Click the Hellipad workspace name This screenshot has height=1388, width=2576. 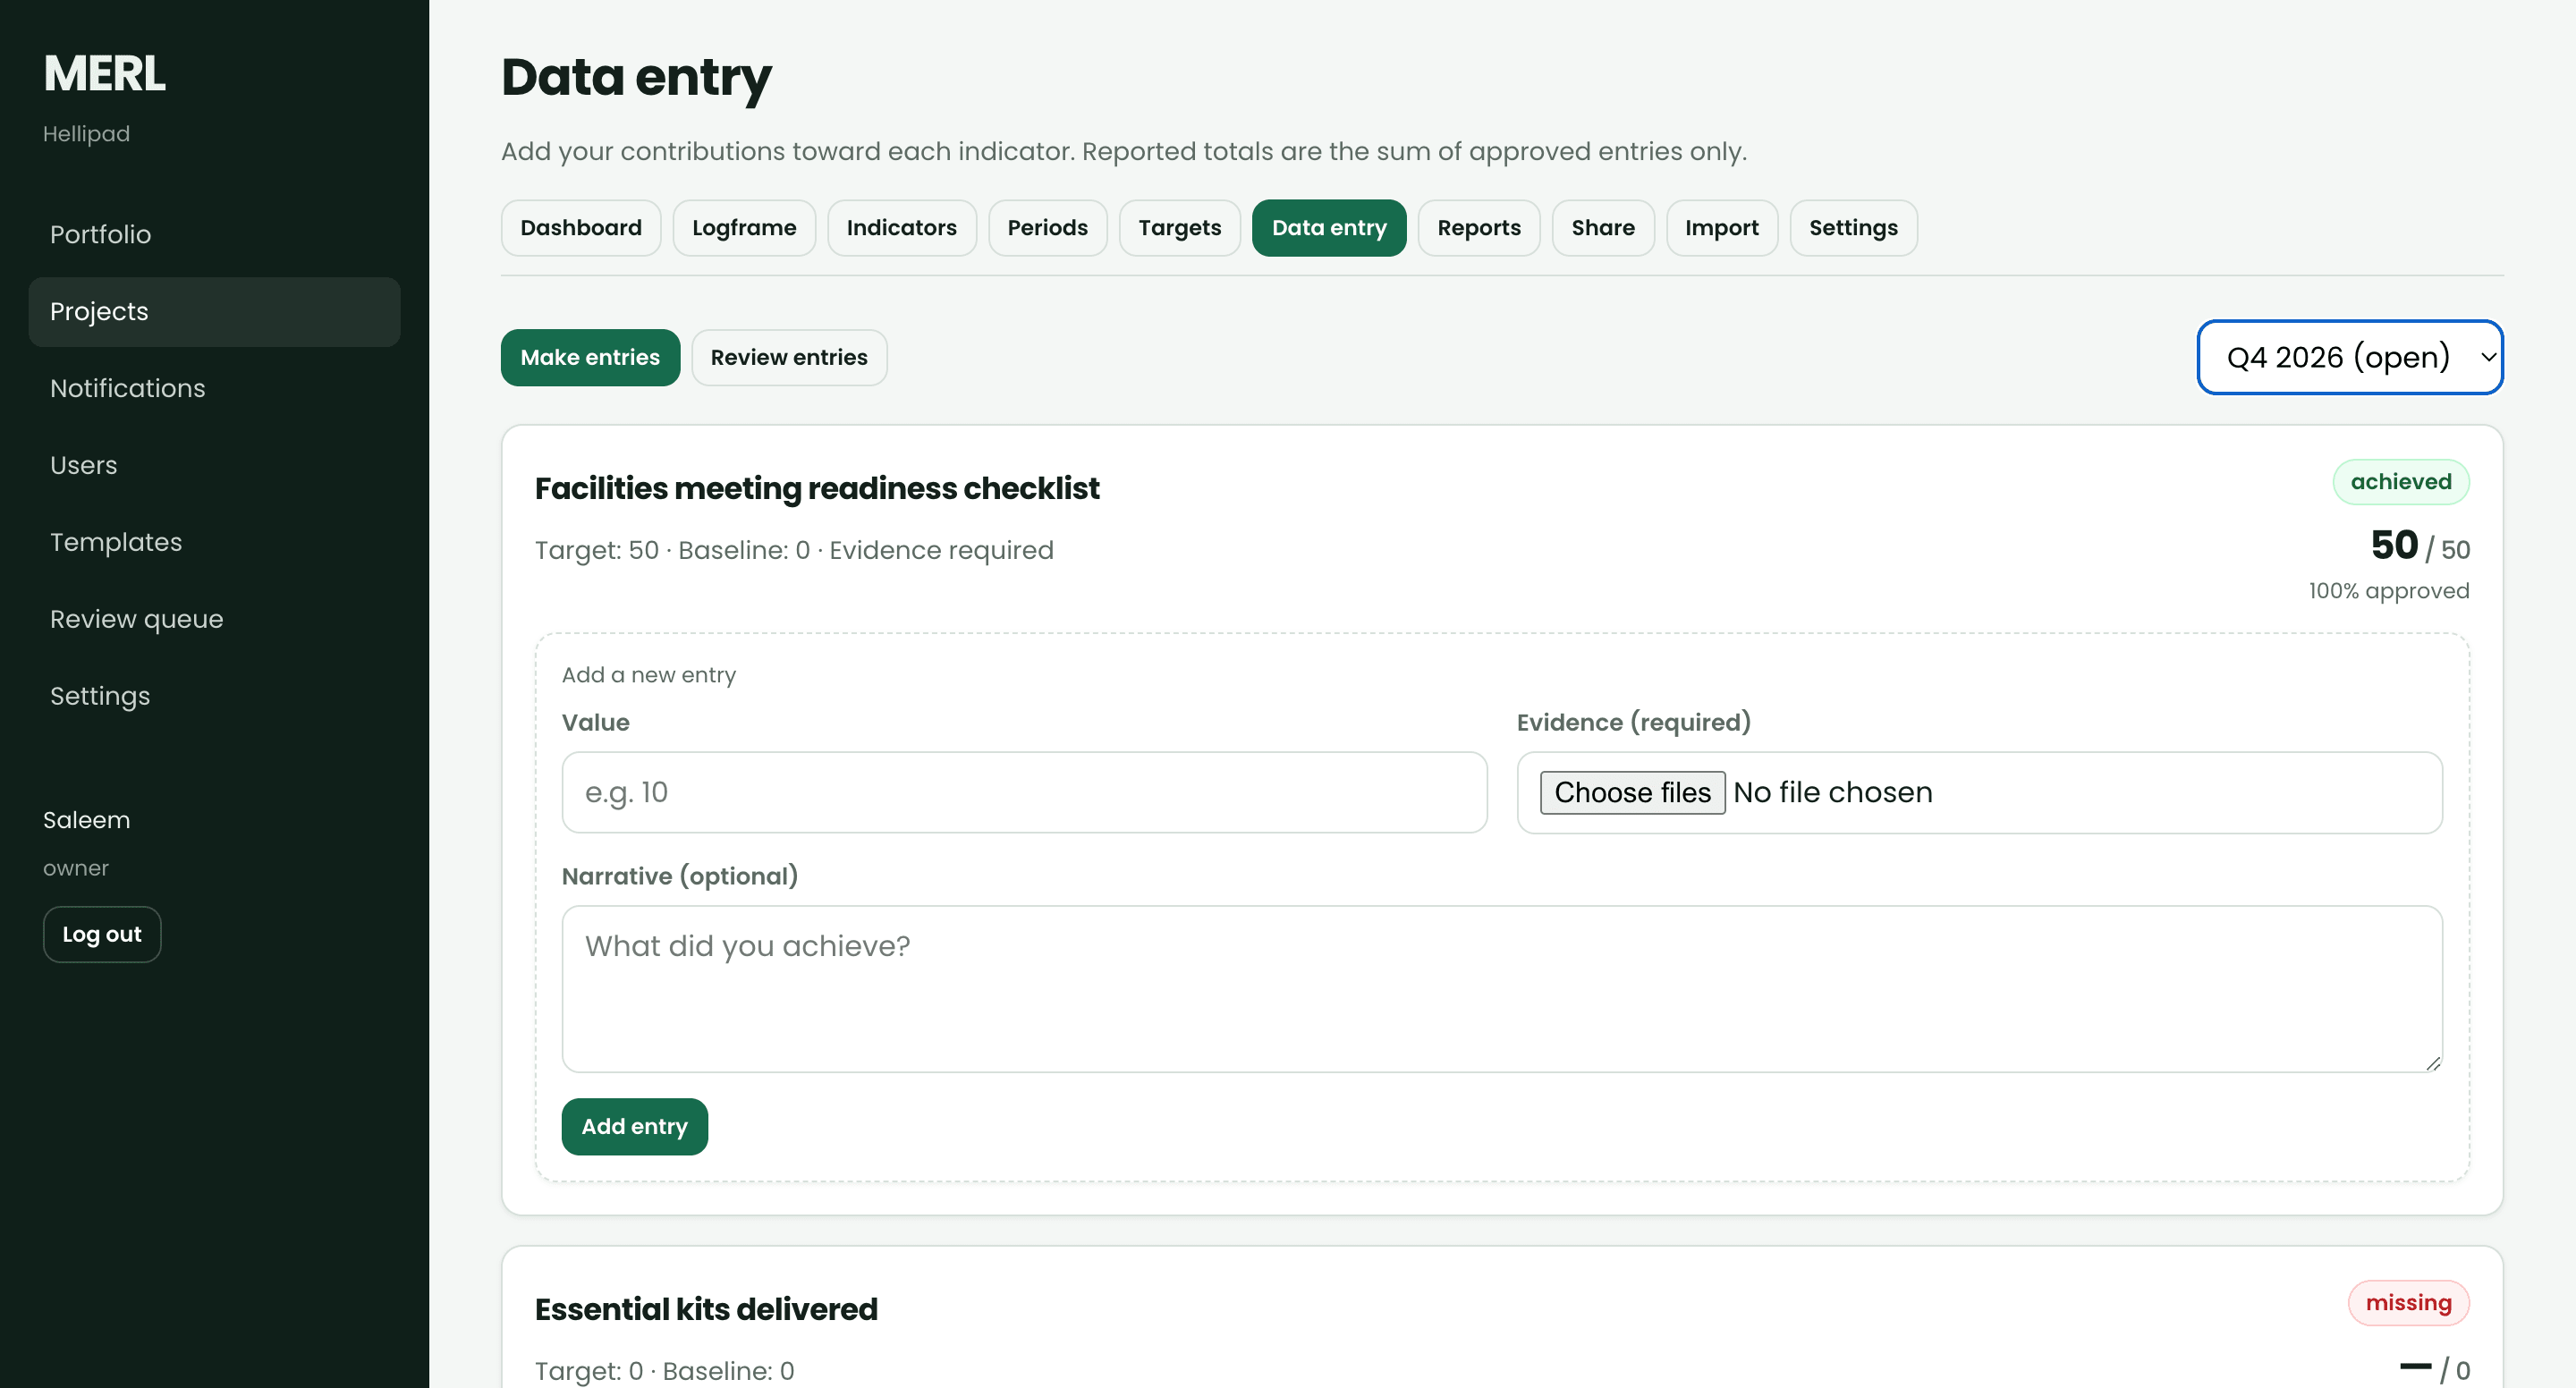pyautogui.click(x=86, y=134)
